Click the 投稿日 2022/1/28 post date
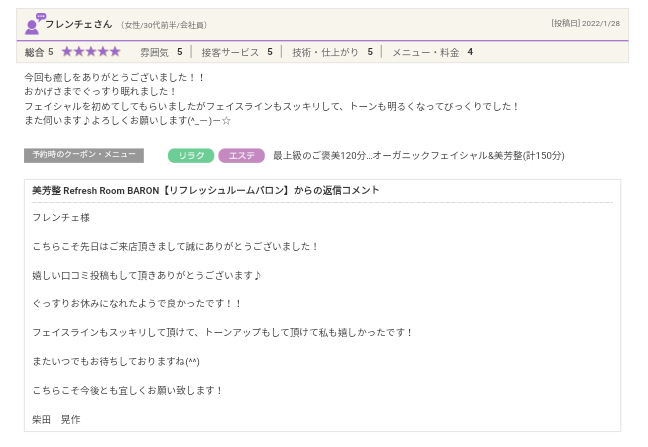The height and width of the screenshot is (447, 648). pyautogui.click(x=585, y=23)
